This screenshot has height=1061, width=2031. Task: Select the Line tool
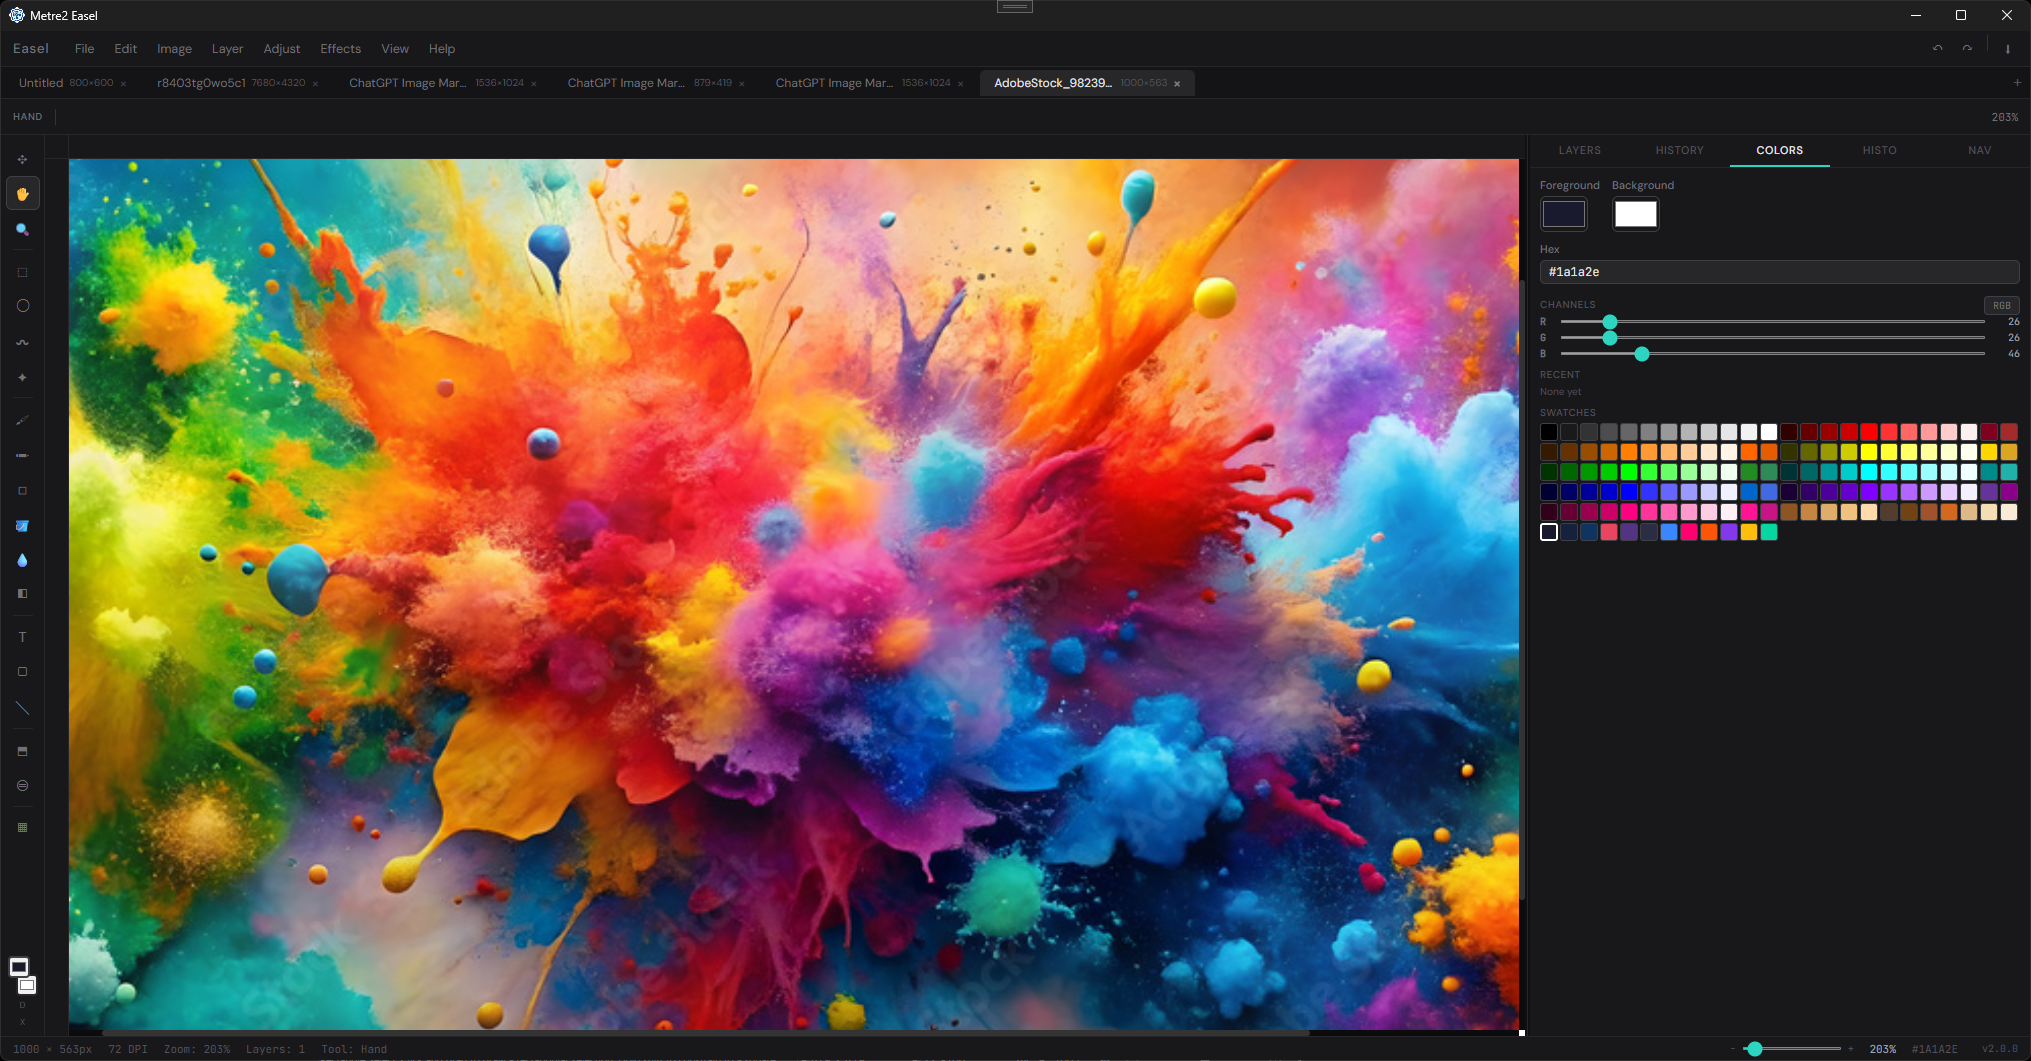pyautogui.click(x=22, y=708)
